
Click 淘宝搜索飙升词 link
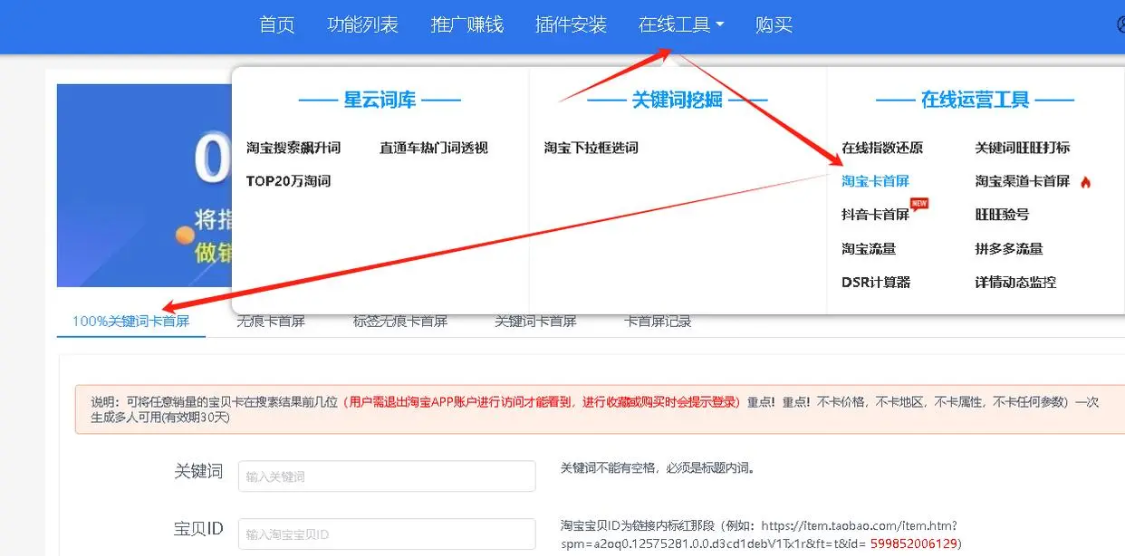tap(293, 149)
